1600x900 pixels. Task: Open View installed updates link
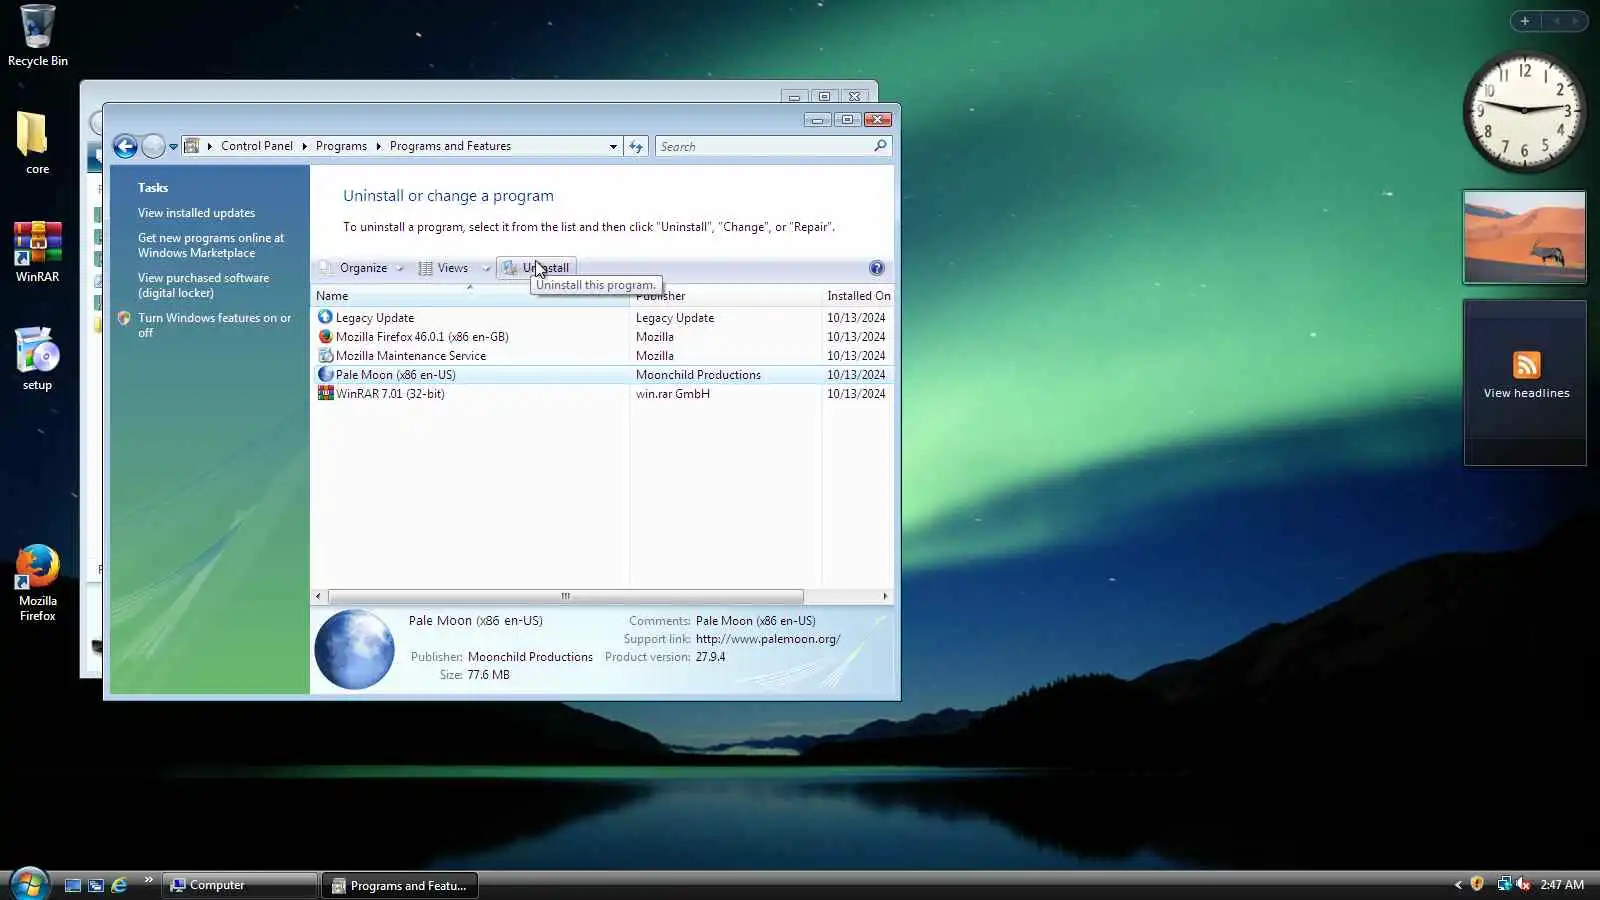196,213
